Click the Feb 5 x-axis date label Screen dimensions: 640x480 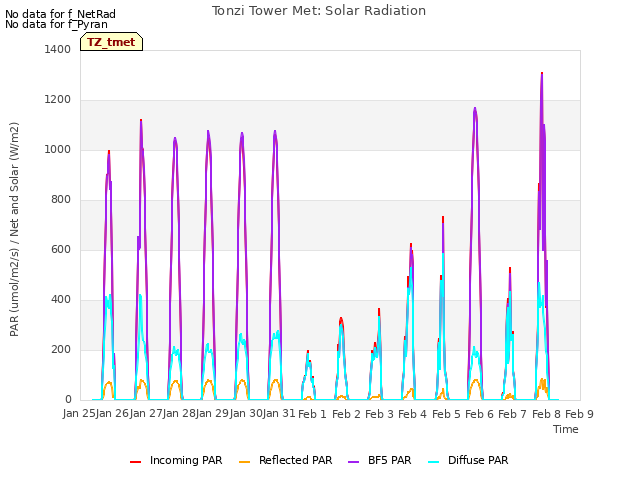(x=446, y=414)
